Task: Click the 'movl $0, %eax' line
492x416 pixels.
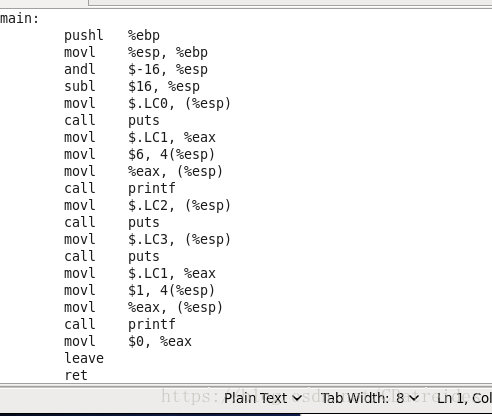Action: pos(128,341)
